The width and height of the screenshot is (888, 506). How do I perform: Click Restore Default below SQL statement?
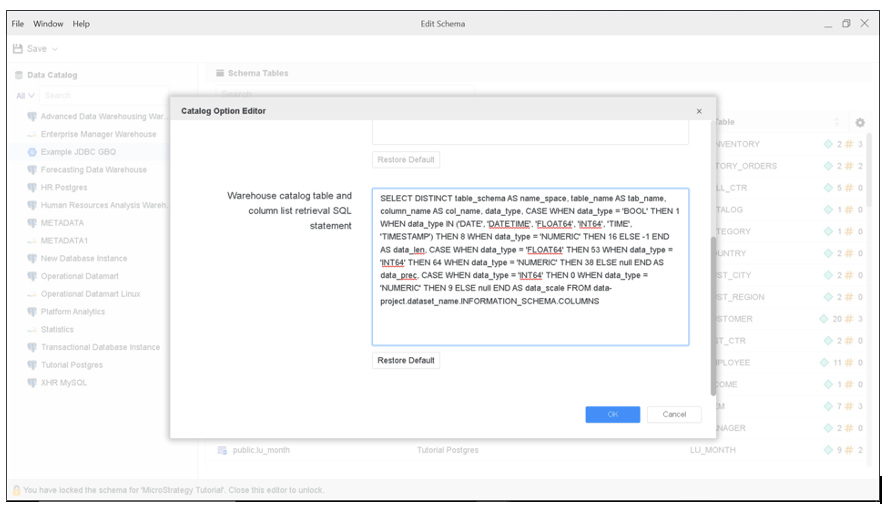405,360
